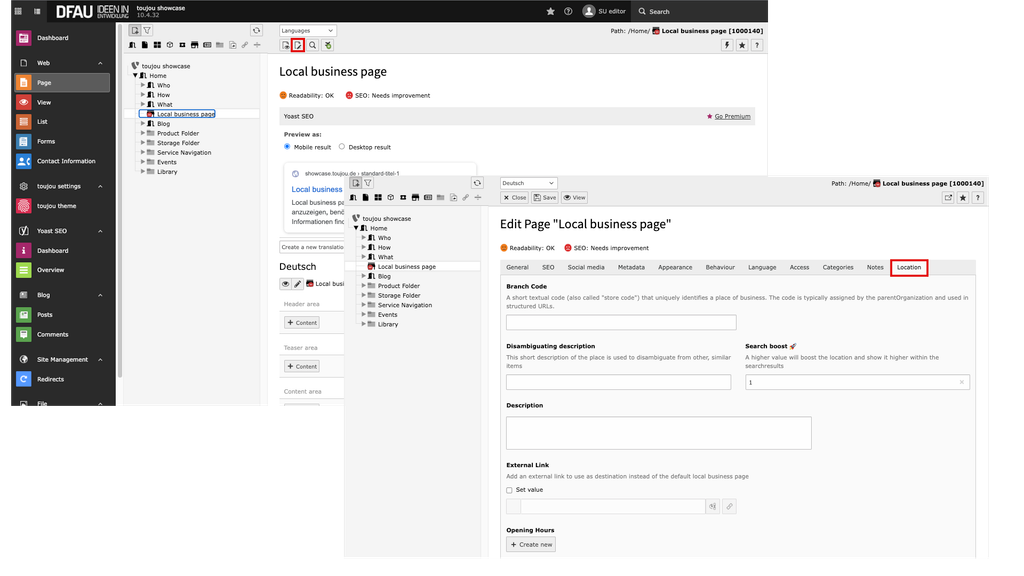Check Set value under External Link
The image size is (1024, 576).
(509, 490)
